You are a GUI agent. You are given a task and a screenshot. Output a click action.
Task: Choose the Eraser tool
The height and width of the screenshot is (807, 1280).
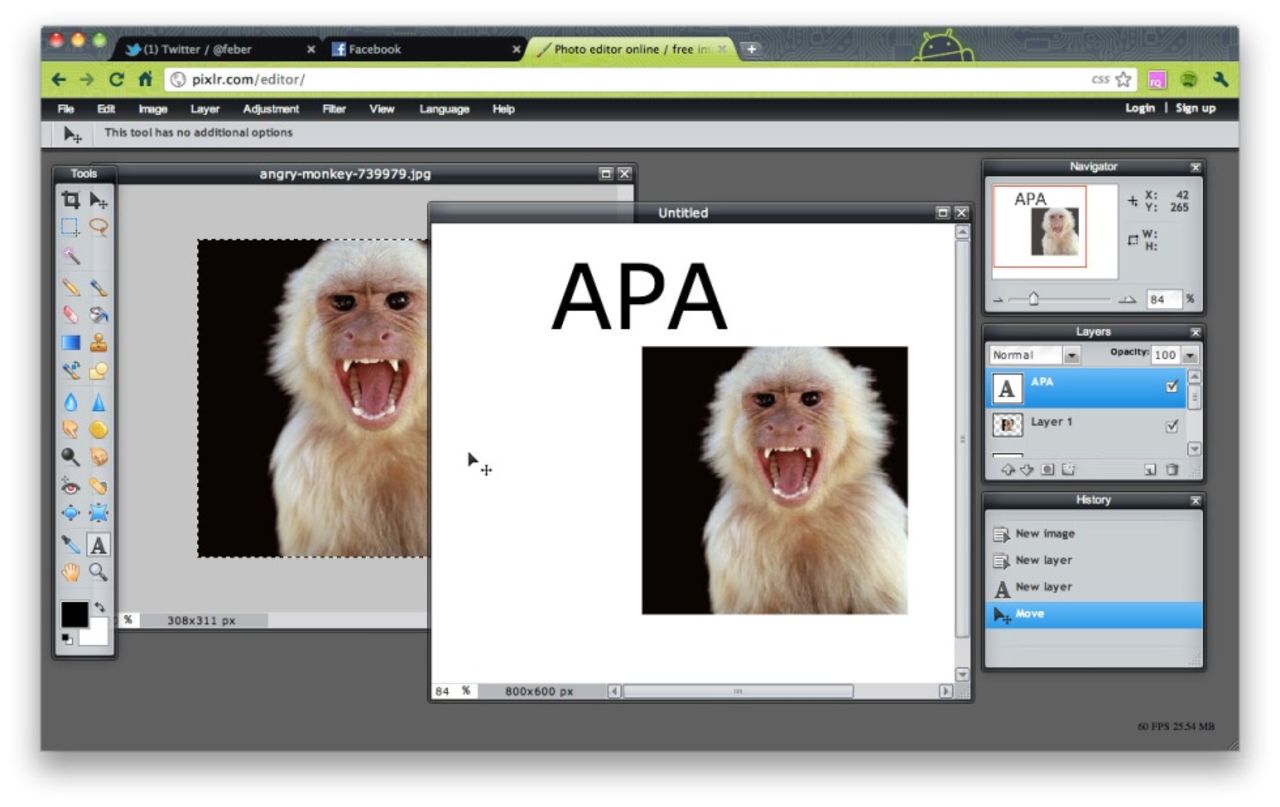pos(70,315)
